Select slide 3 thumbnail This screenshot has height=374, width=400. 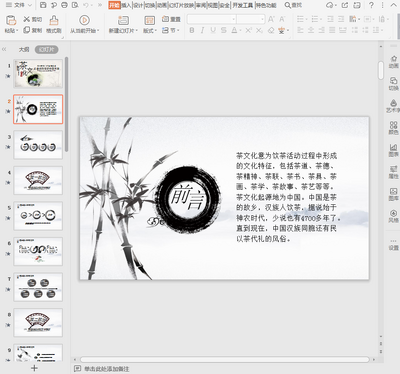point(38,145)
